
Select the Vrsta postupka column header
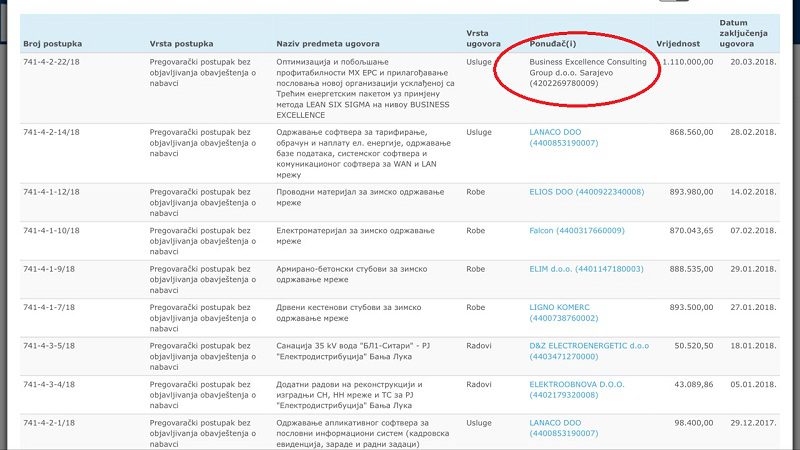(181, 44)
